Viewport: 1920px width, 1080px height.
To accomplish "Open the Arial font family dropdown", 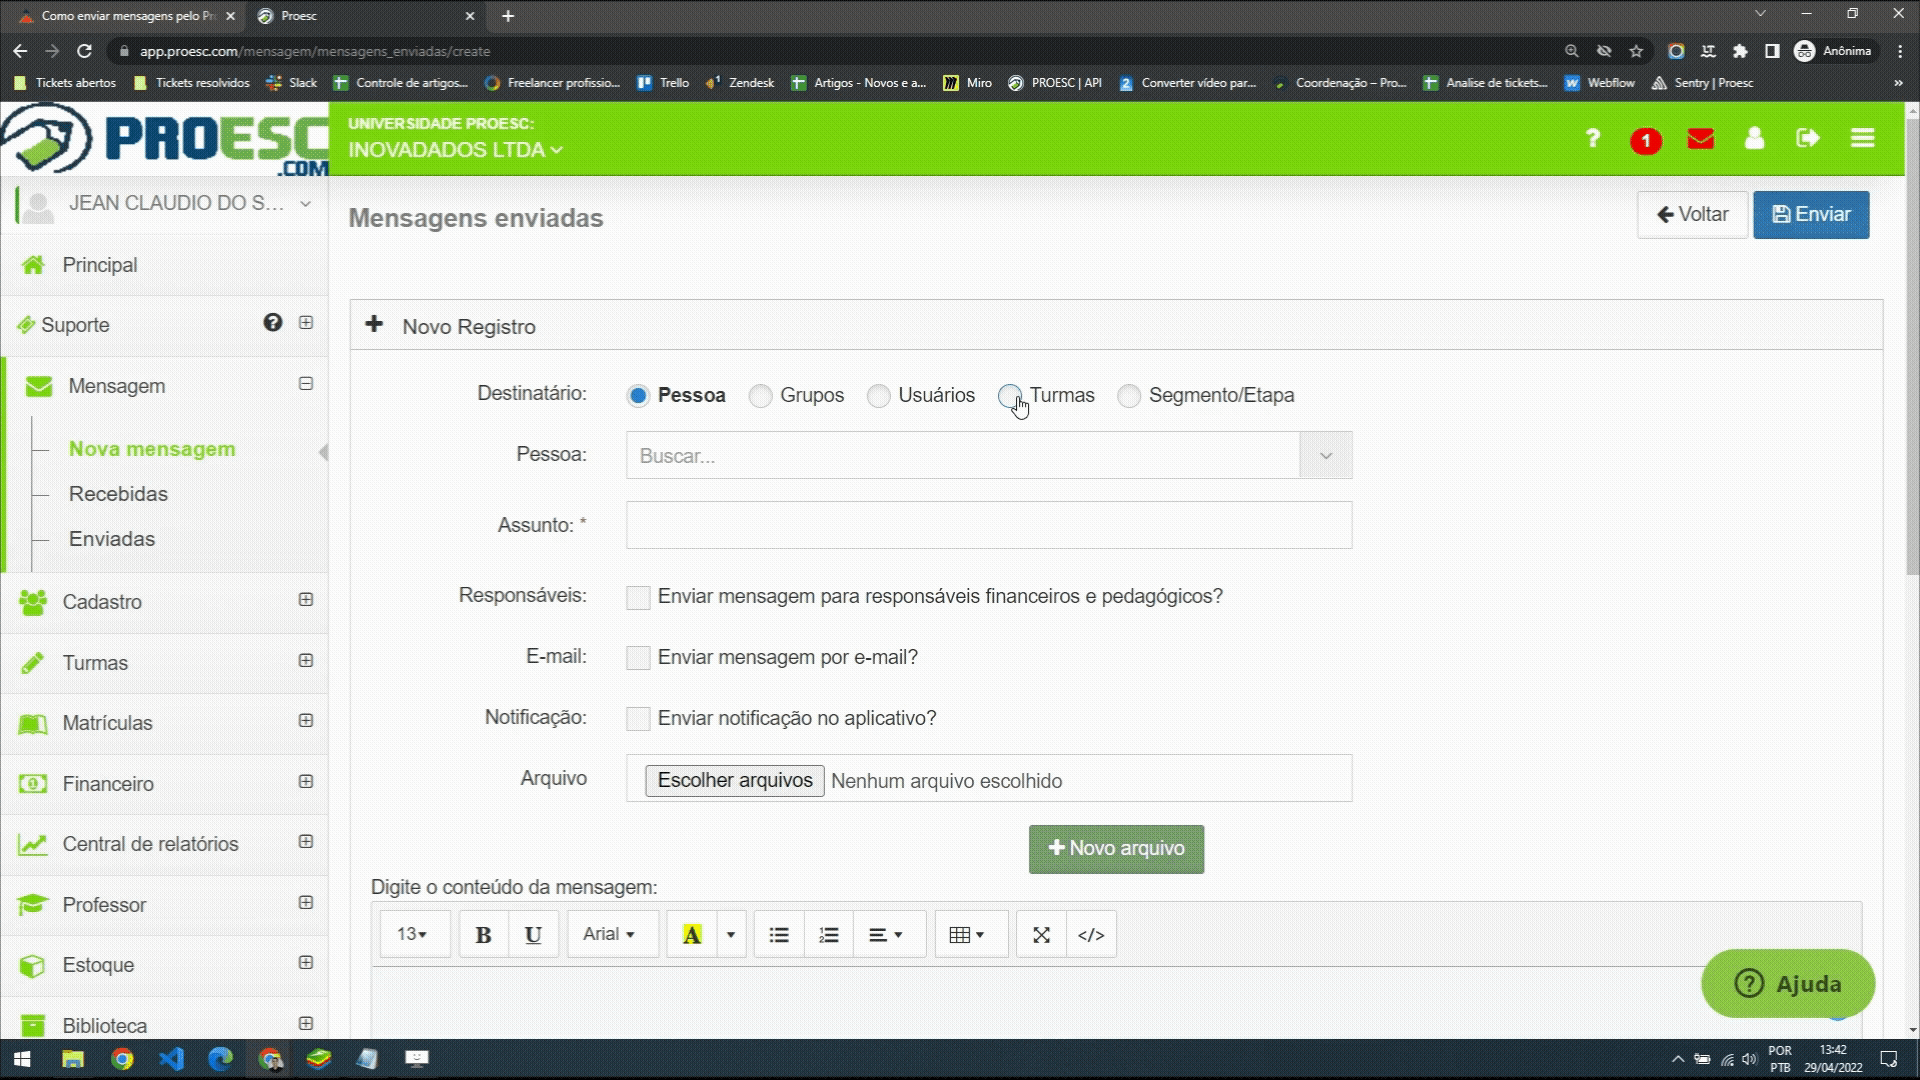I will pos(609,935).
